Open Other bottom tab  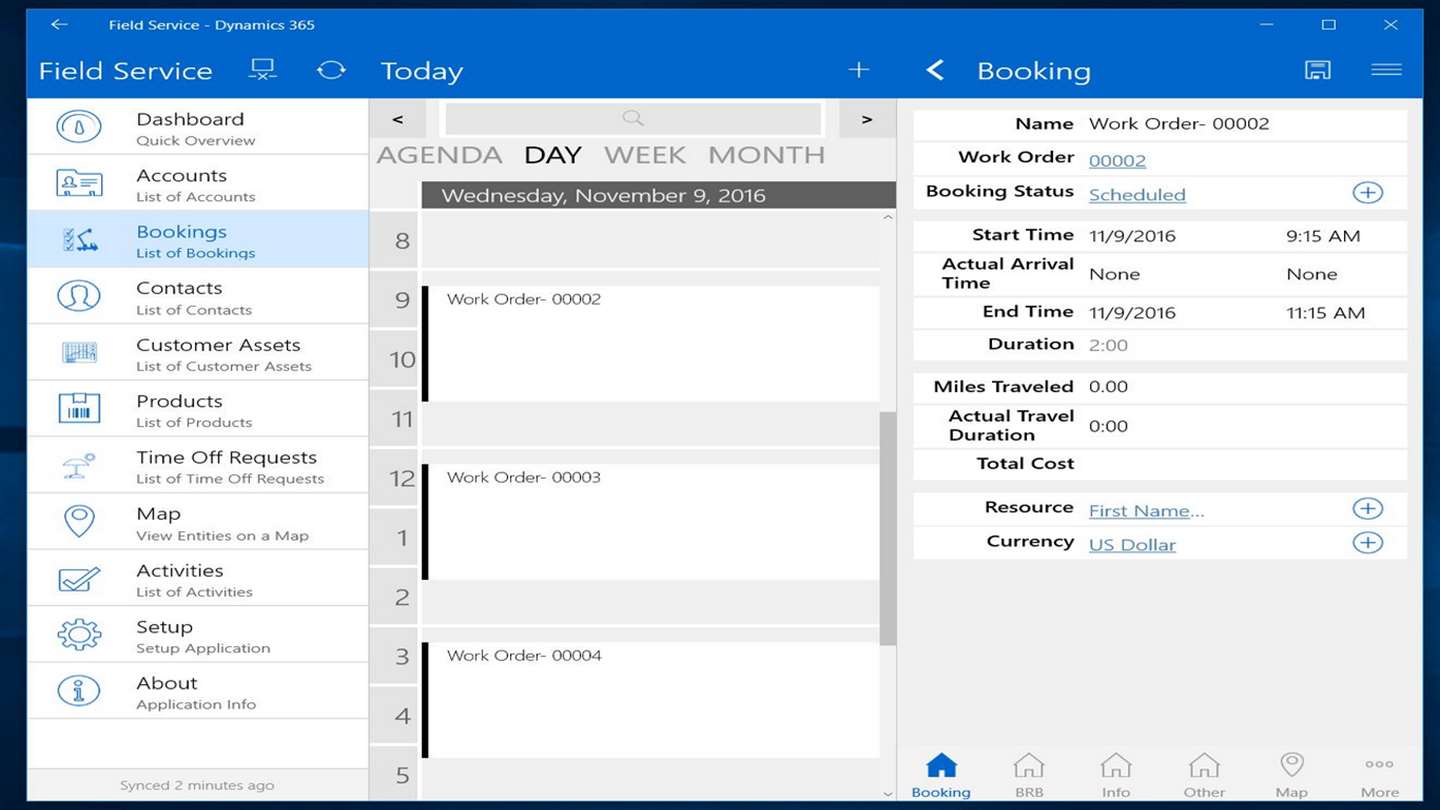pyautogui.click(x=1204, y=775)
